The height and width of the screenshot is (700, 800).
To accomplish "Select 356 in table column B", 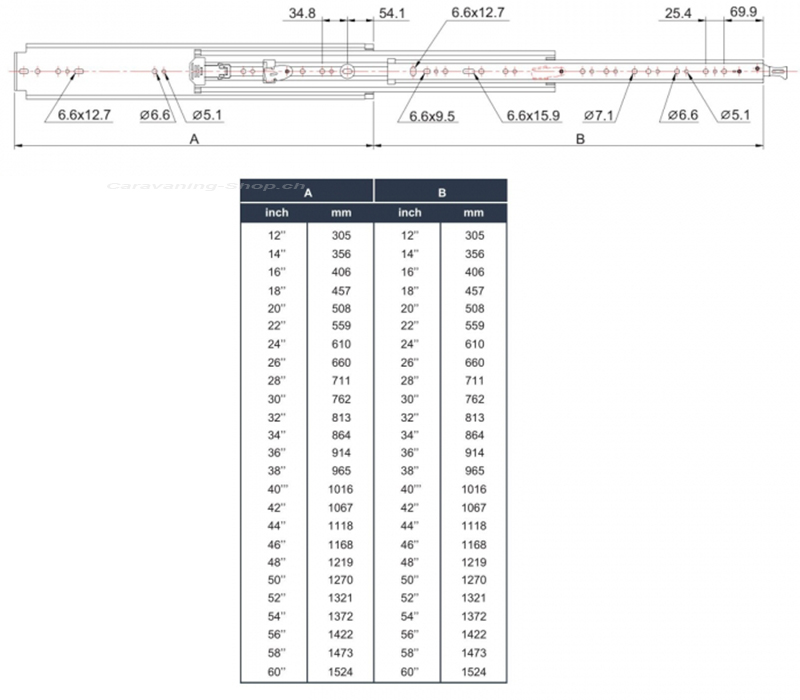I will click(474, 254).
